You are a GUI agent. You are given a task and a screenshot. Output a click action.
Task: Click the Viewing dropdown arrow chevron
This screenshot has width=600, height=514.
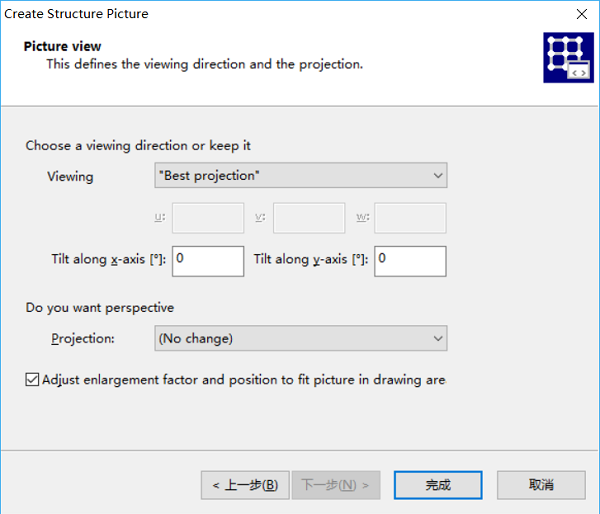pos(438,176)
